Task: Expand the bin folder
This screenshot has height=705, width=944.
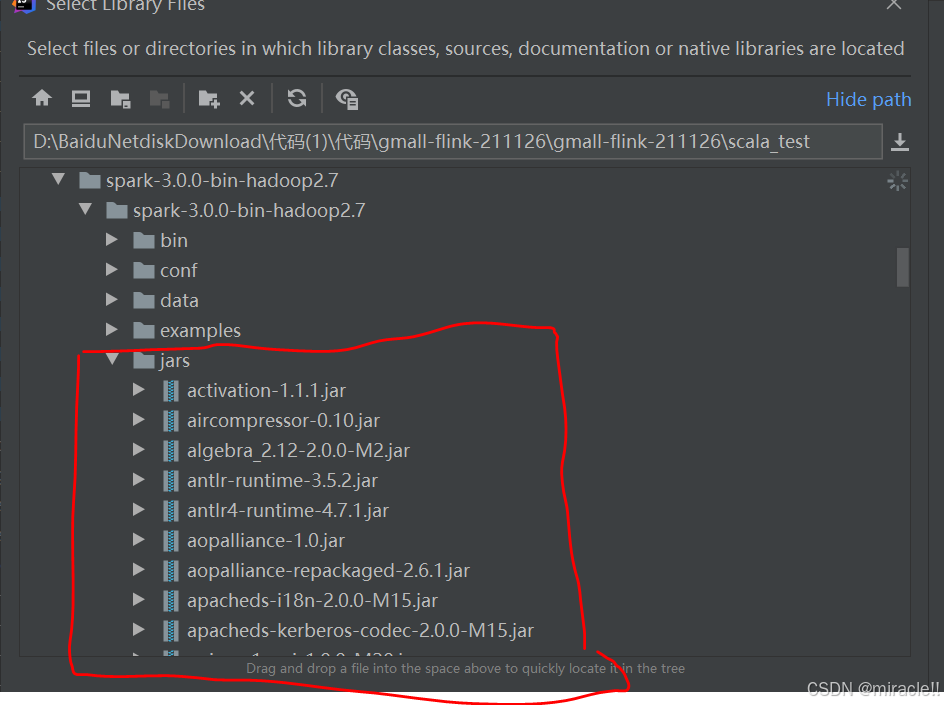Action: pos(112,240)
